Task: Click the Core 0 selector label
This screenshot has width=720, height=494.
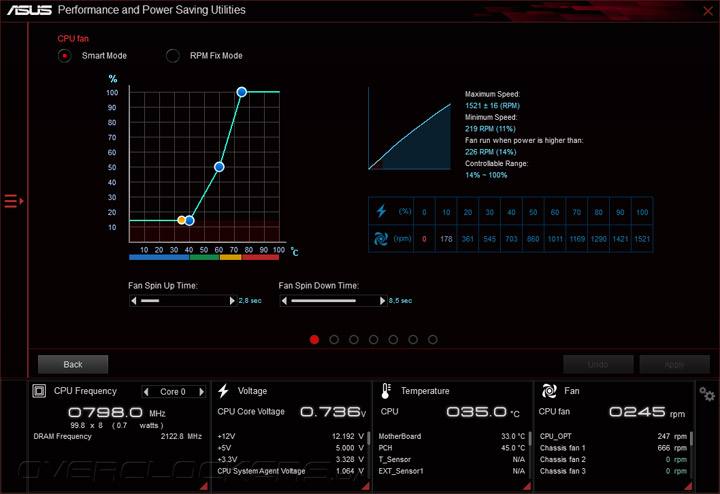Action: pyautogui.click(x=173, y=392)
